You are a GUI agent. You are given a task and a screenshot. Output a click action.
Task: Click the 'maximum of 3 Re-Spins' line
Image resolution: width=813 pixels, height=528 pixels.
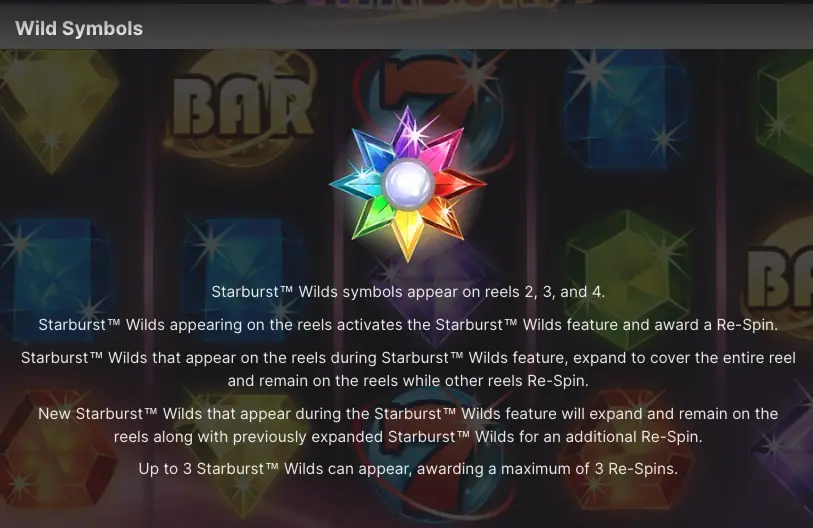[408, 468]
